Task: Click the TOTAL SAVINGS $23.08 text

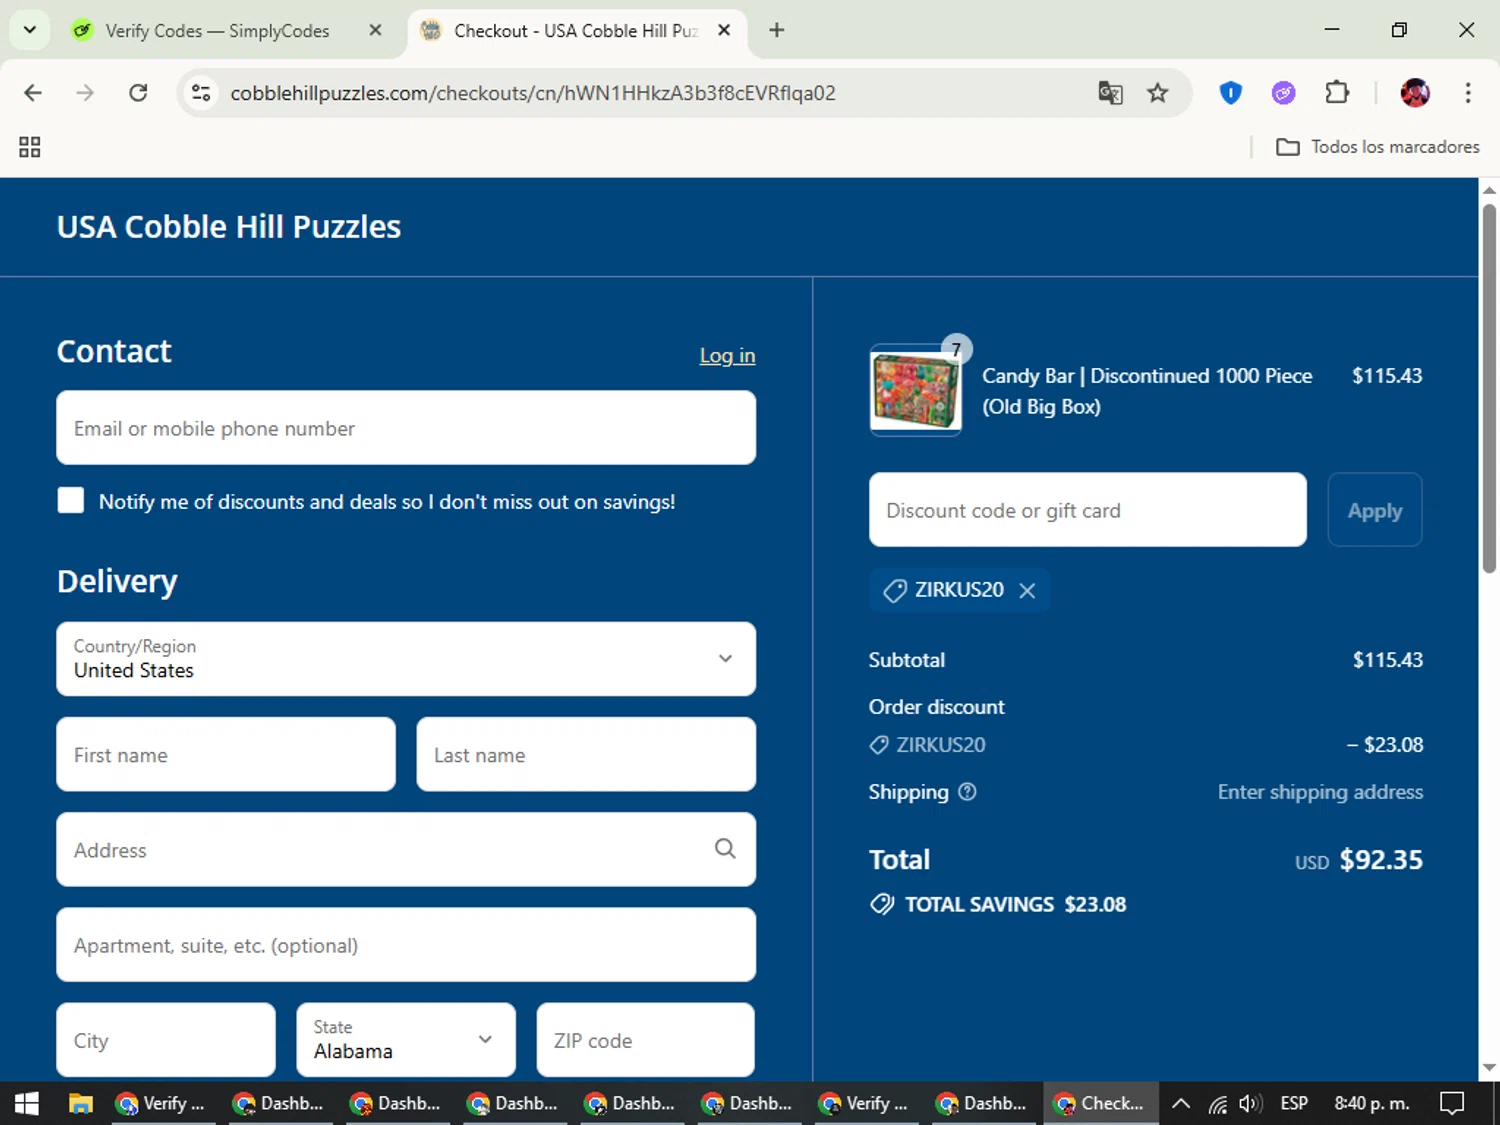Action: [x=1015, y=905]
